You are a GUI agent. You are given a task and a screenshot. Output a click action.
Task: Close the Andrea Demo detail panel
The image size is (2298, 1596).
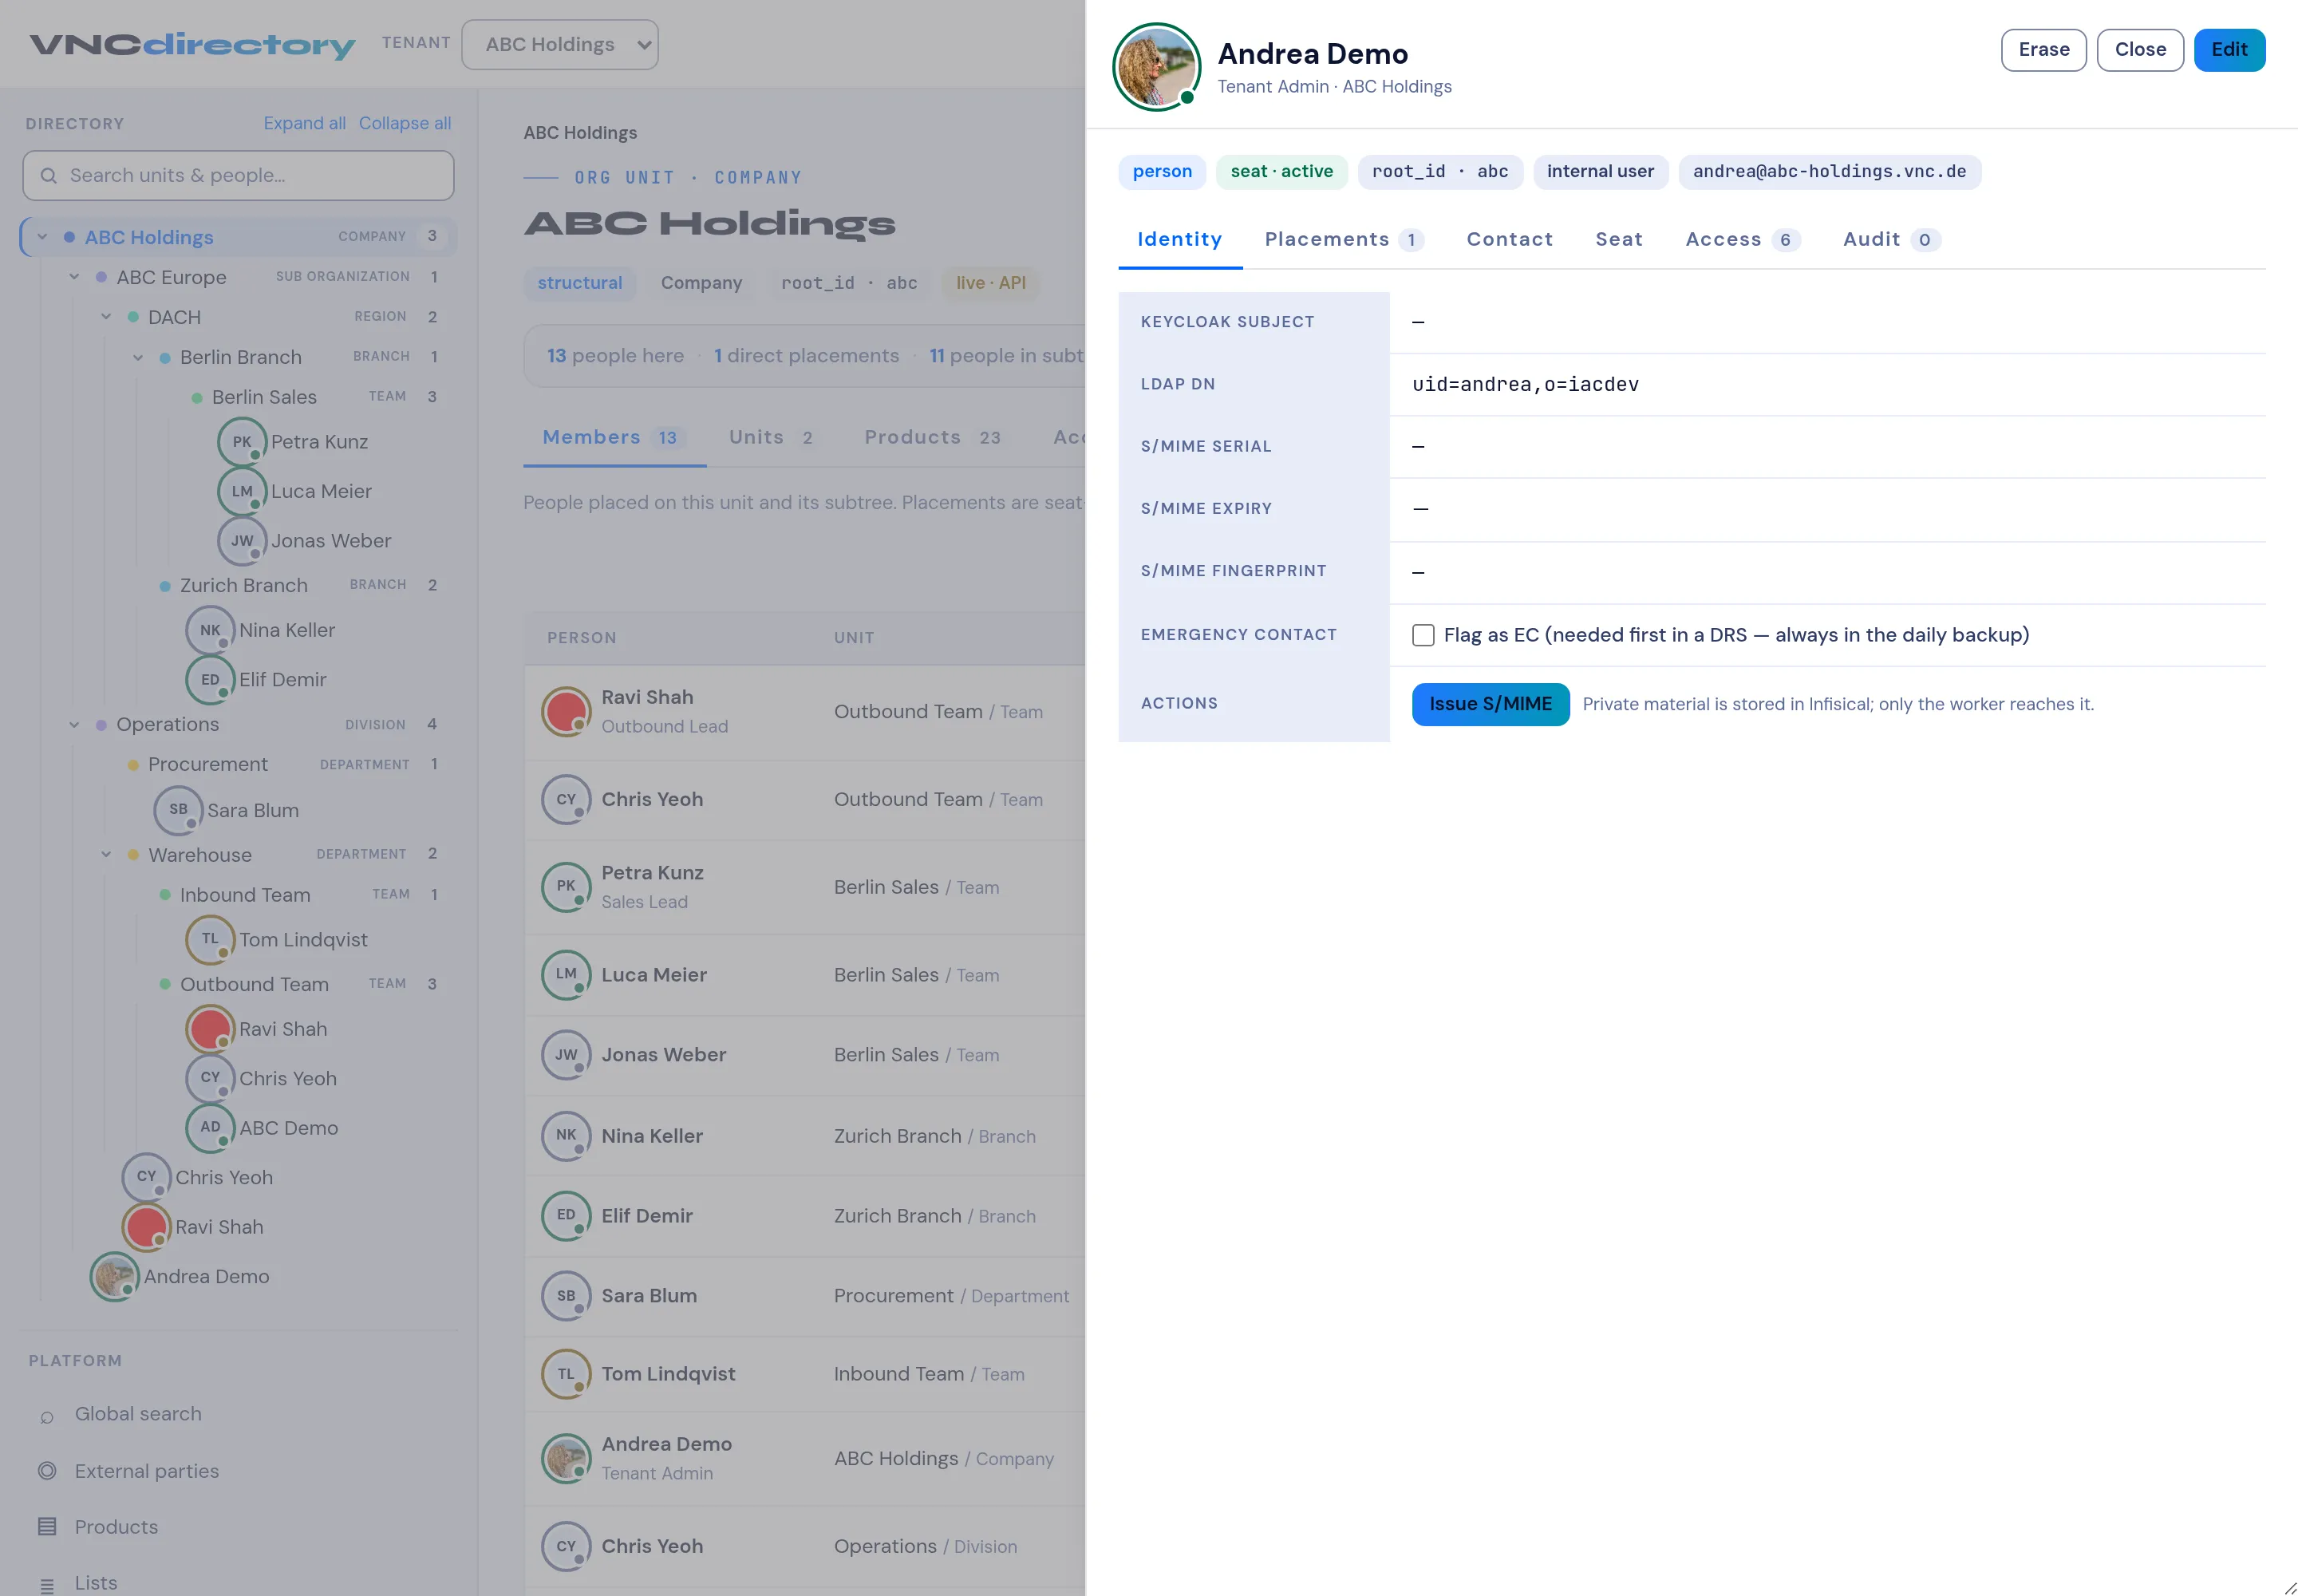tap(2140, 50)
